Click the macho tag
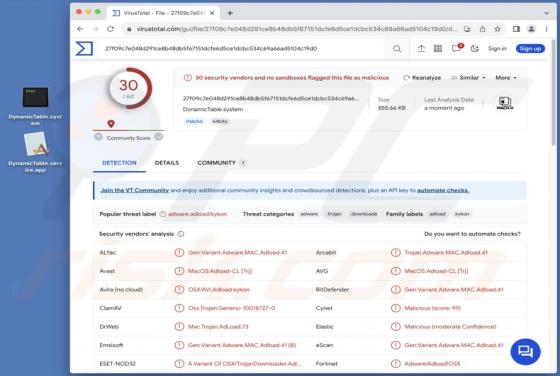 tap(194, 121)
